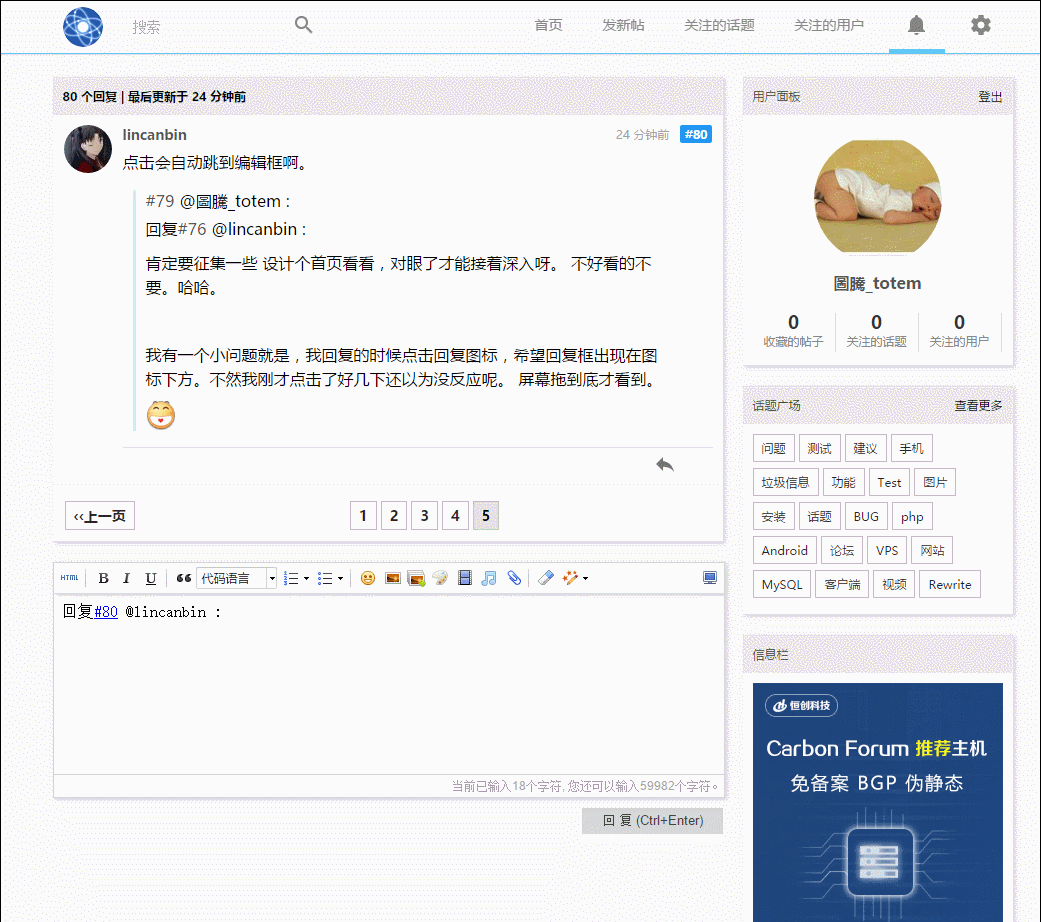The width and height of the screenshot is (1041, 922).
Task: Go to 首页 home page
Action: (x=548, y=25)
